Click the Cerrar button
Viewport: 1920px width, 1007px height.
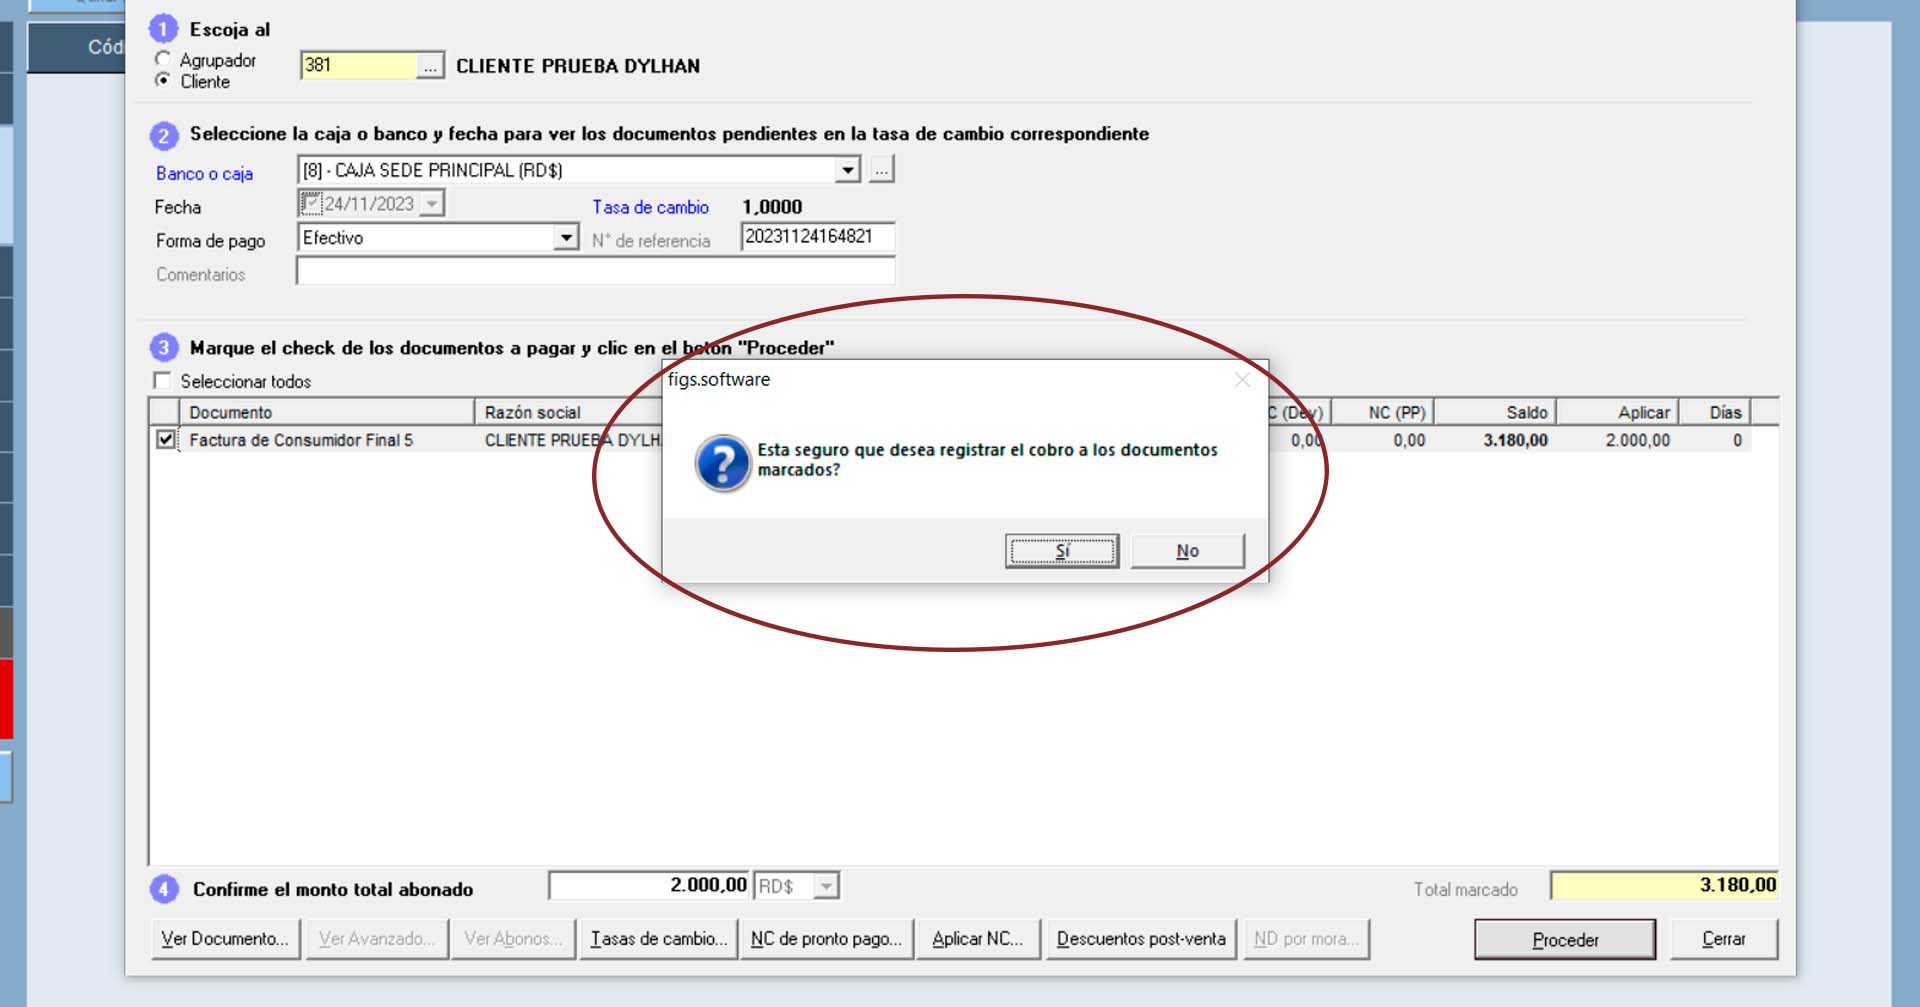point(1723,939)
